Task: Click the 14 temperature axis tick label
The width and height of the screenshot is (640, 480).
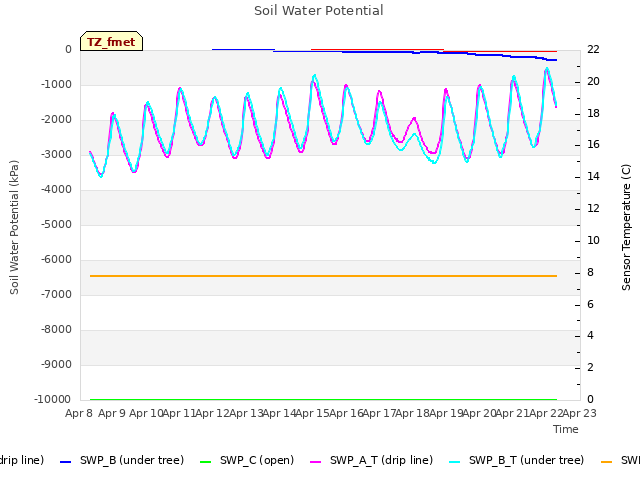Action: coord(593,176)
